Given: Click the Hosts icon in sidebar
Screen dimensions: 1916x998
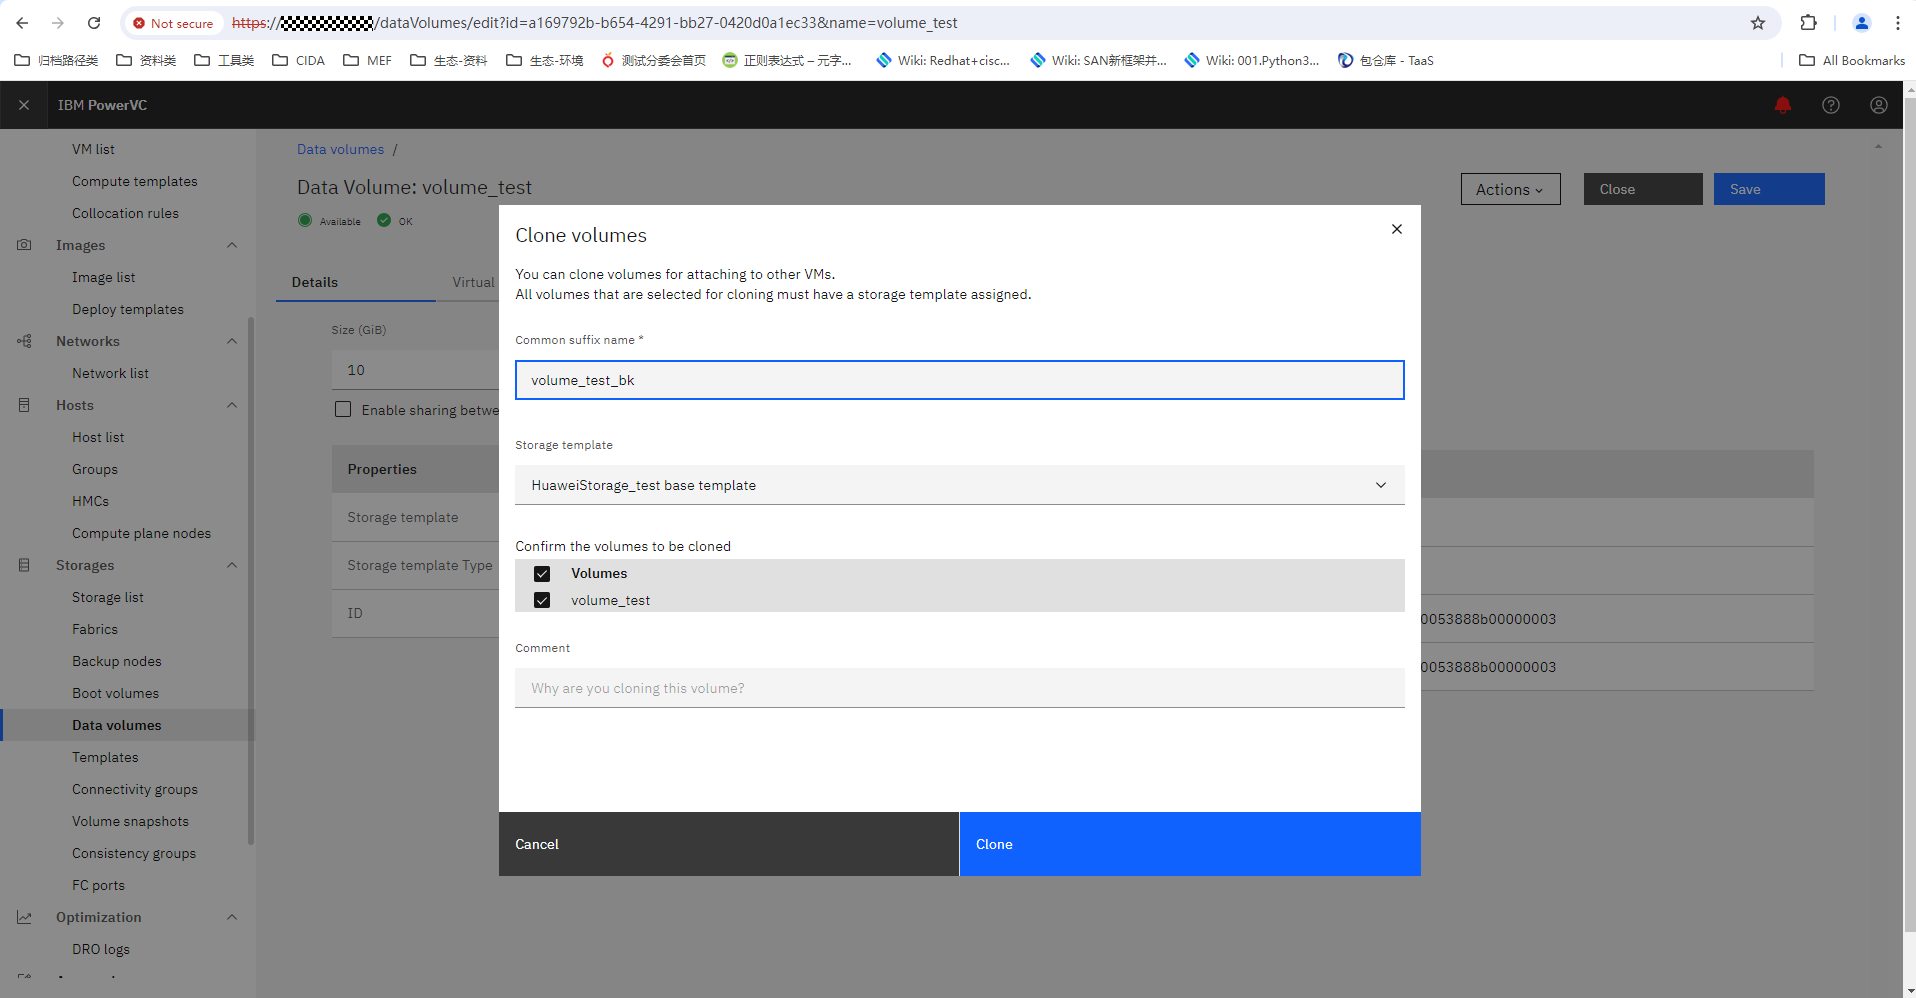Looking at the screenshot, I should coord(24,405).
